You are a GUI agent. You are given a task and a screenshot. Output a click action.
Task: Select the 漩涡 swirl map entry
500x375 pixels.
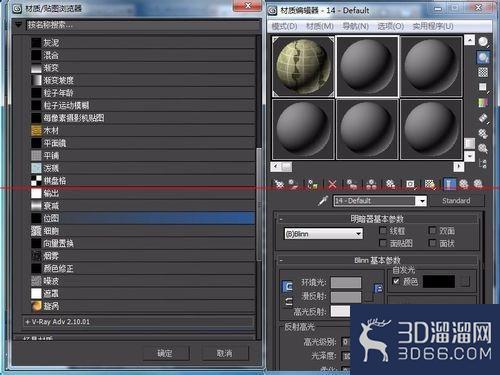coord(143,306)
